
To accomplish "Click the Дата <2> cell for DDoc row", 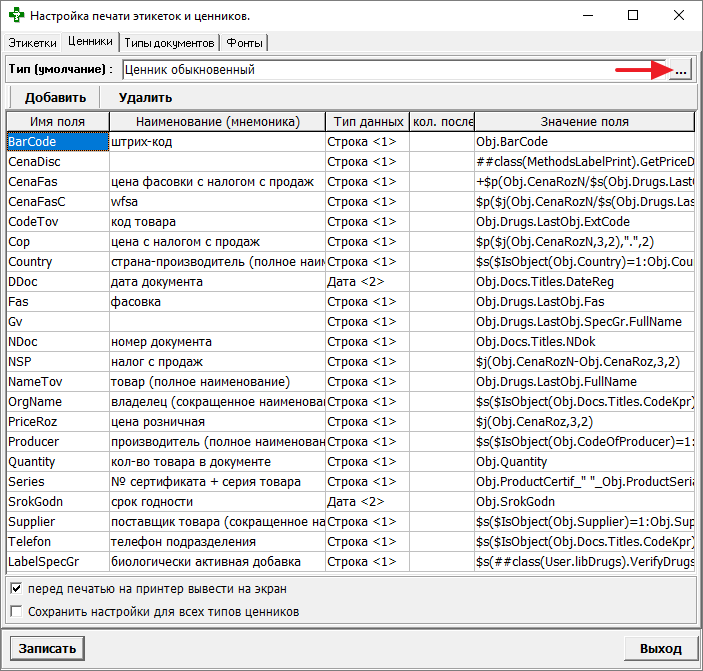I will pyautogui.click(x=367, y=282).
